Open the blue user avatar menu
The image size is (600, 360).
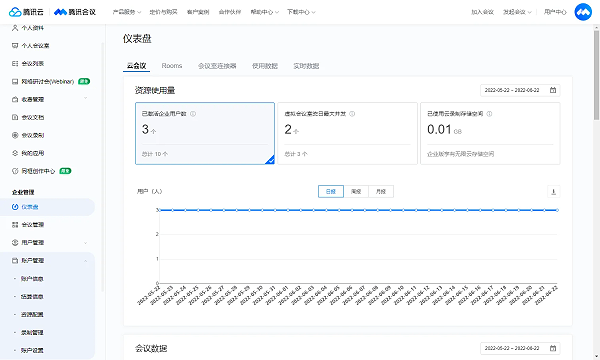pos(583,12)
